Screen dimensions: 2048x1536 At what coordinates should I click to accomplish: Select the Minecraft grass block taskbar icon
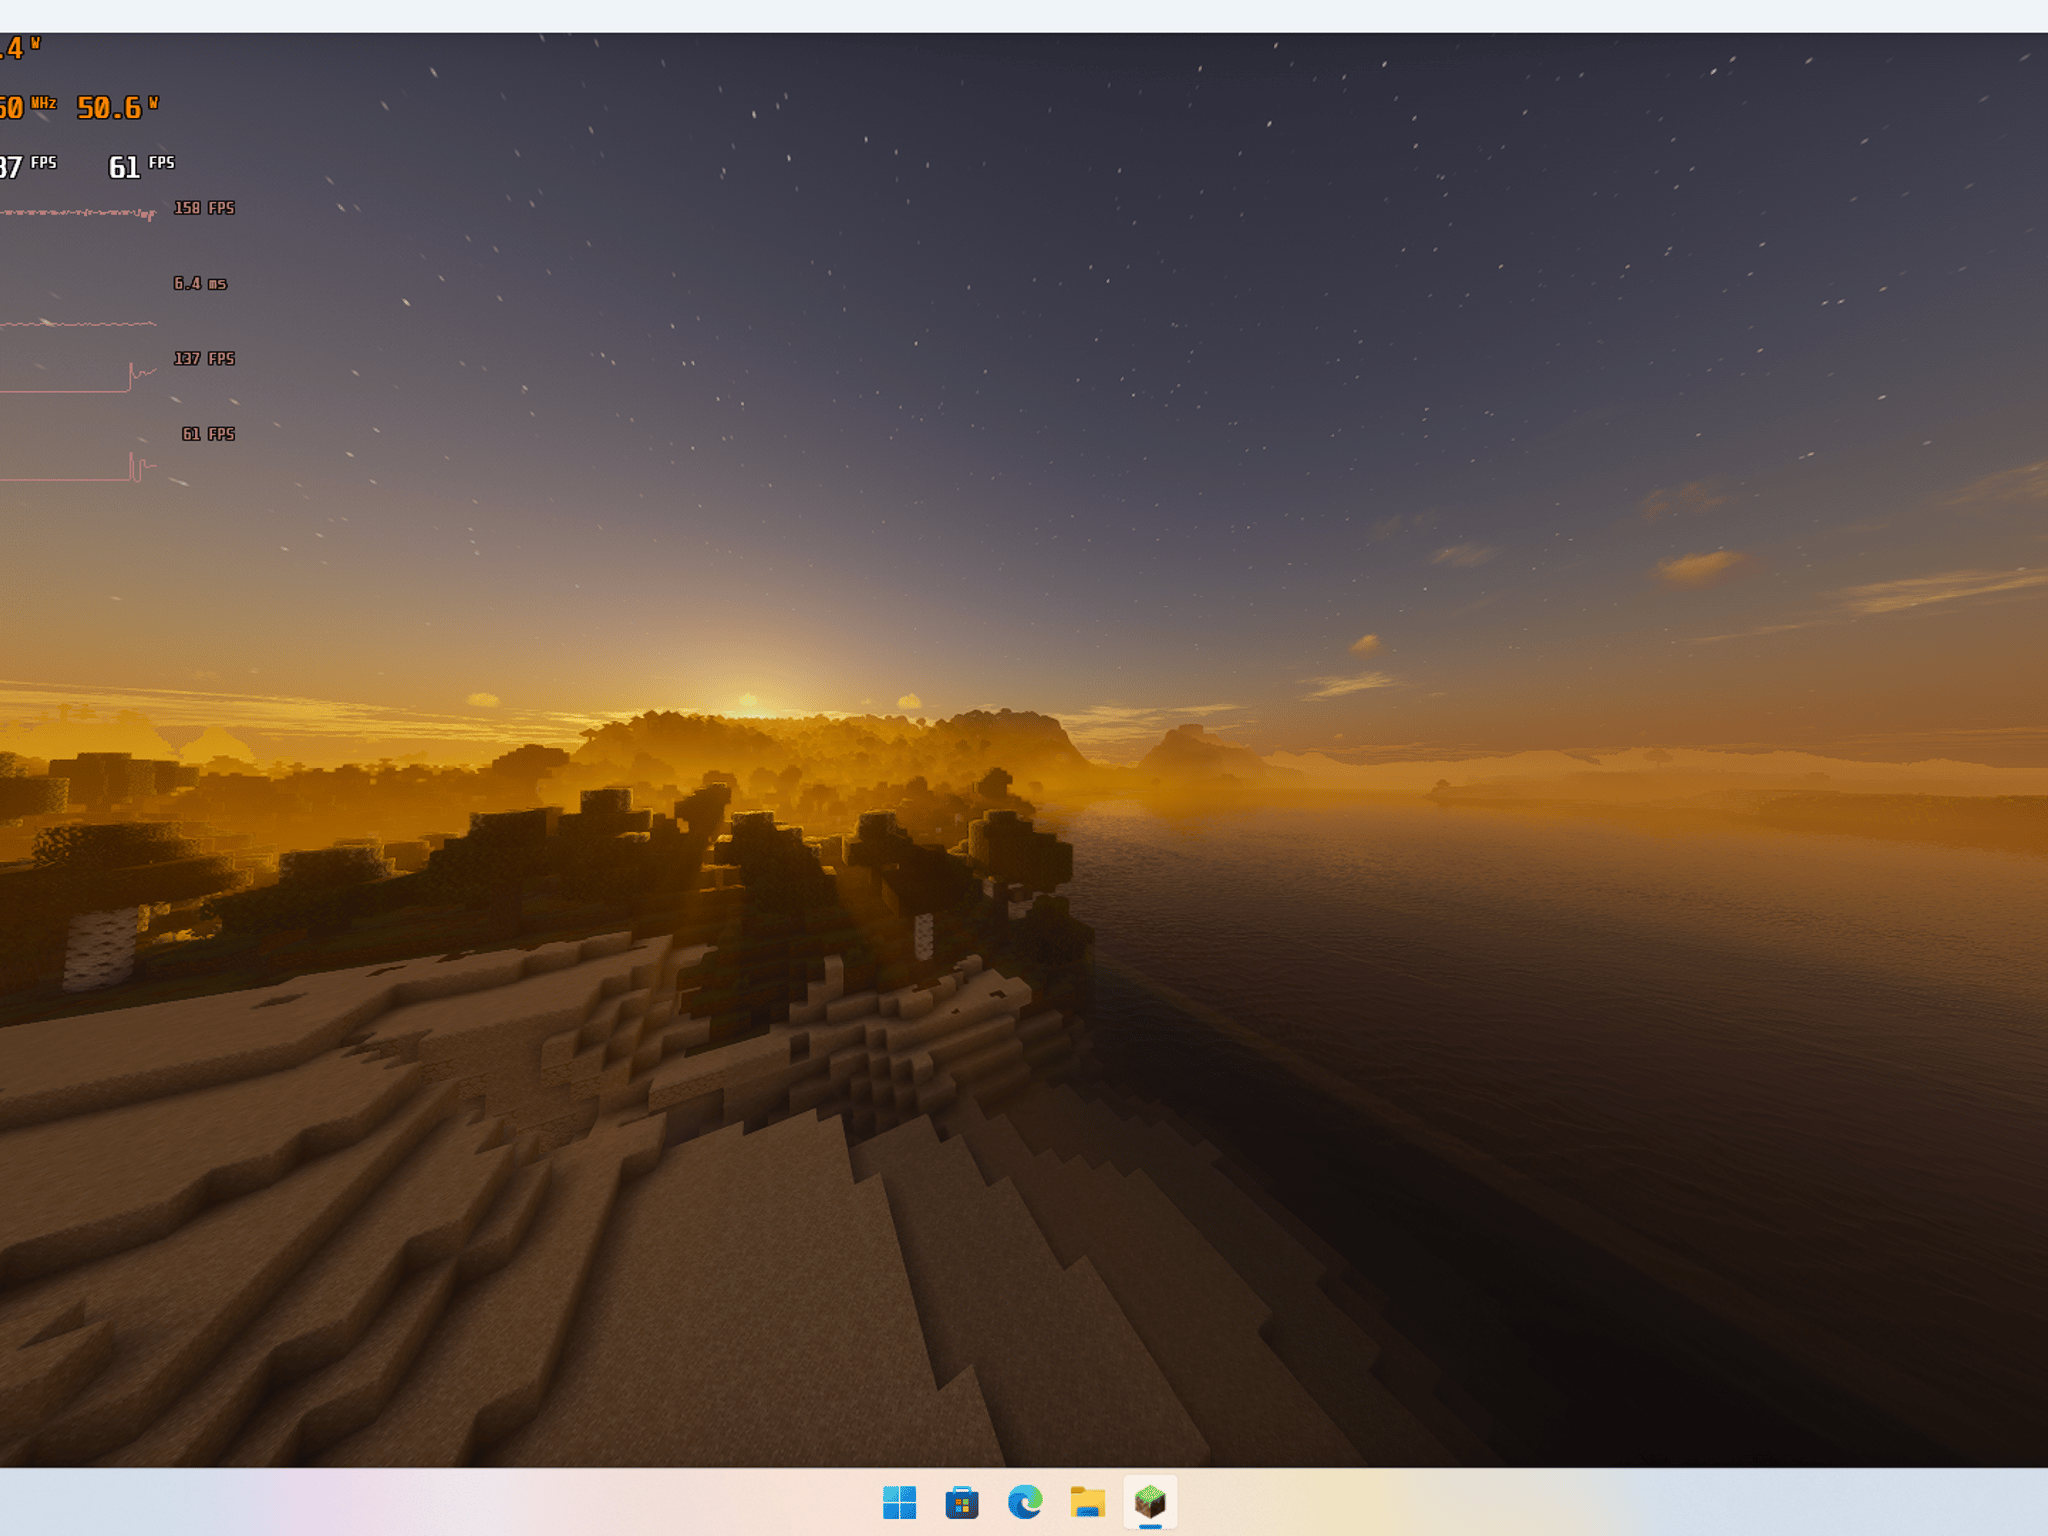(1150, 1502)
